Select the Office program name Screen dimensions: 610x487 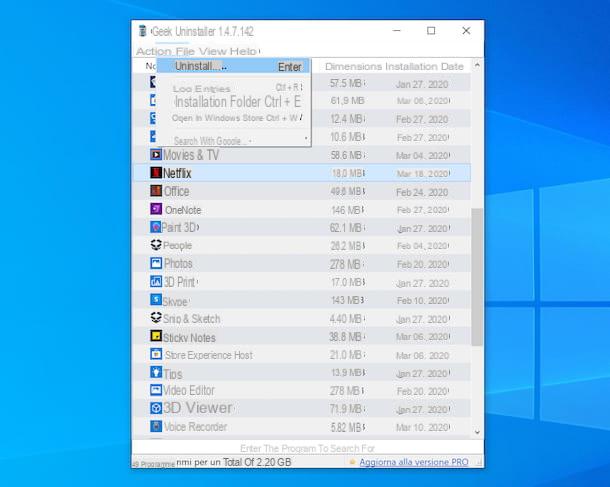coord(177,191)
